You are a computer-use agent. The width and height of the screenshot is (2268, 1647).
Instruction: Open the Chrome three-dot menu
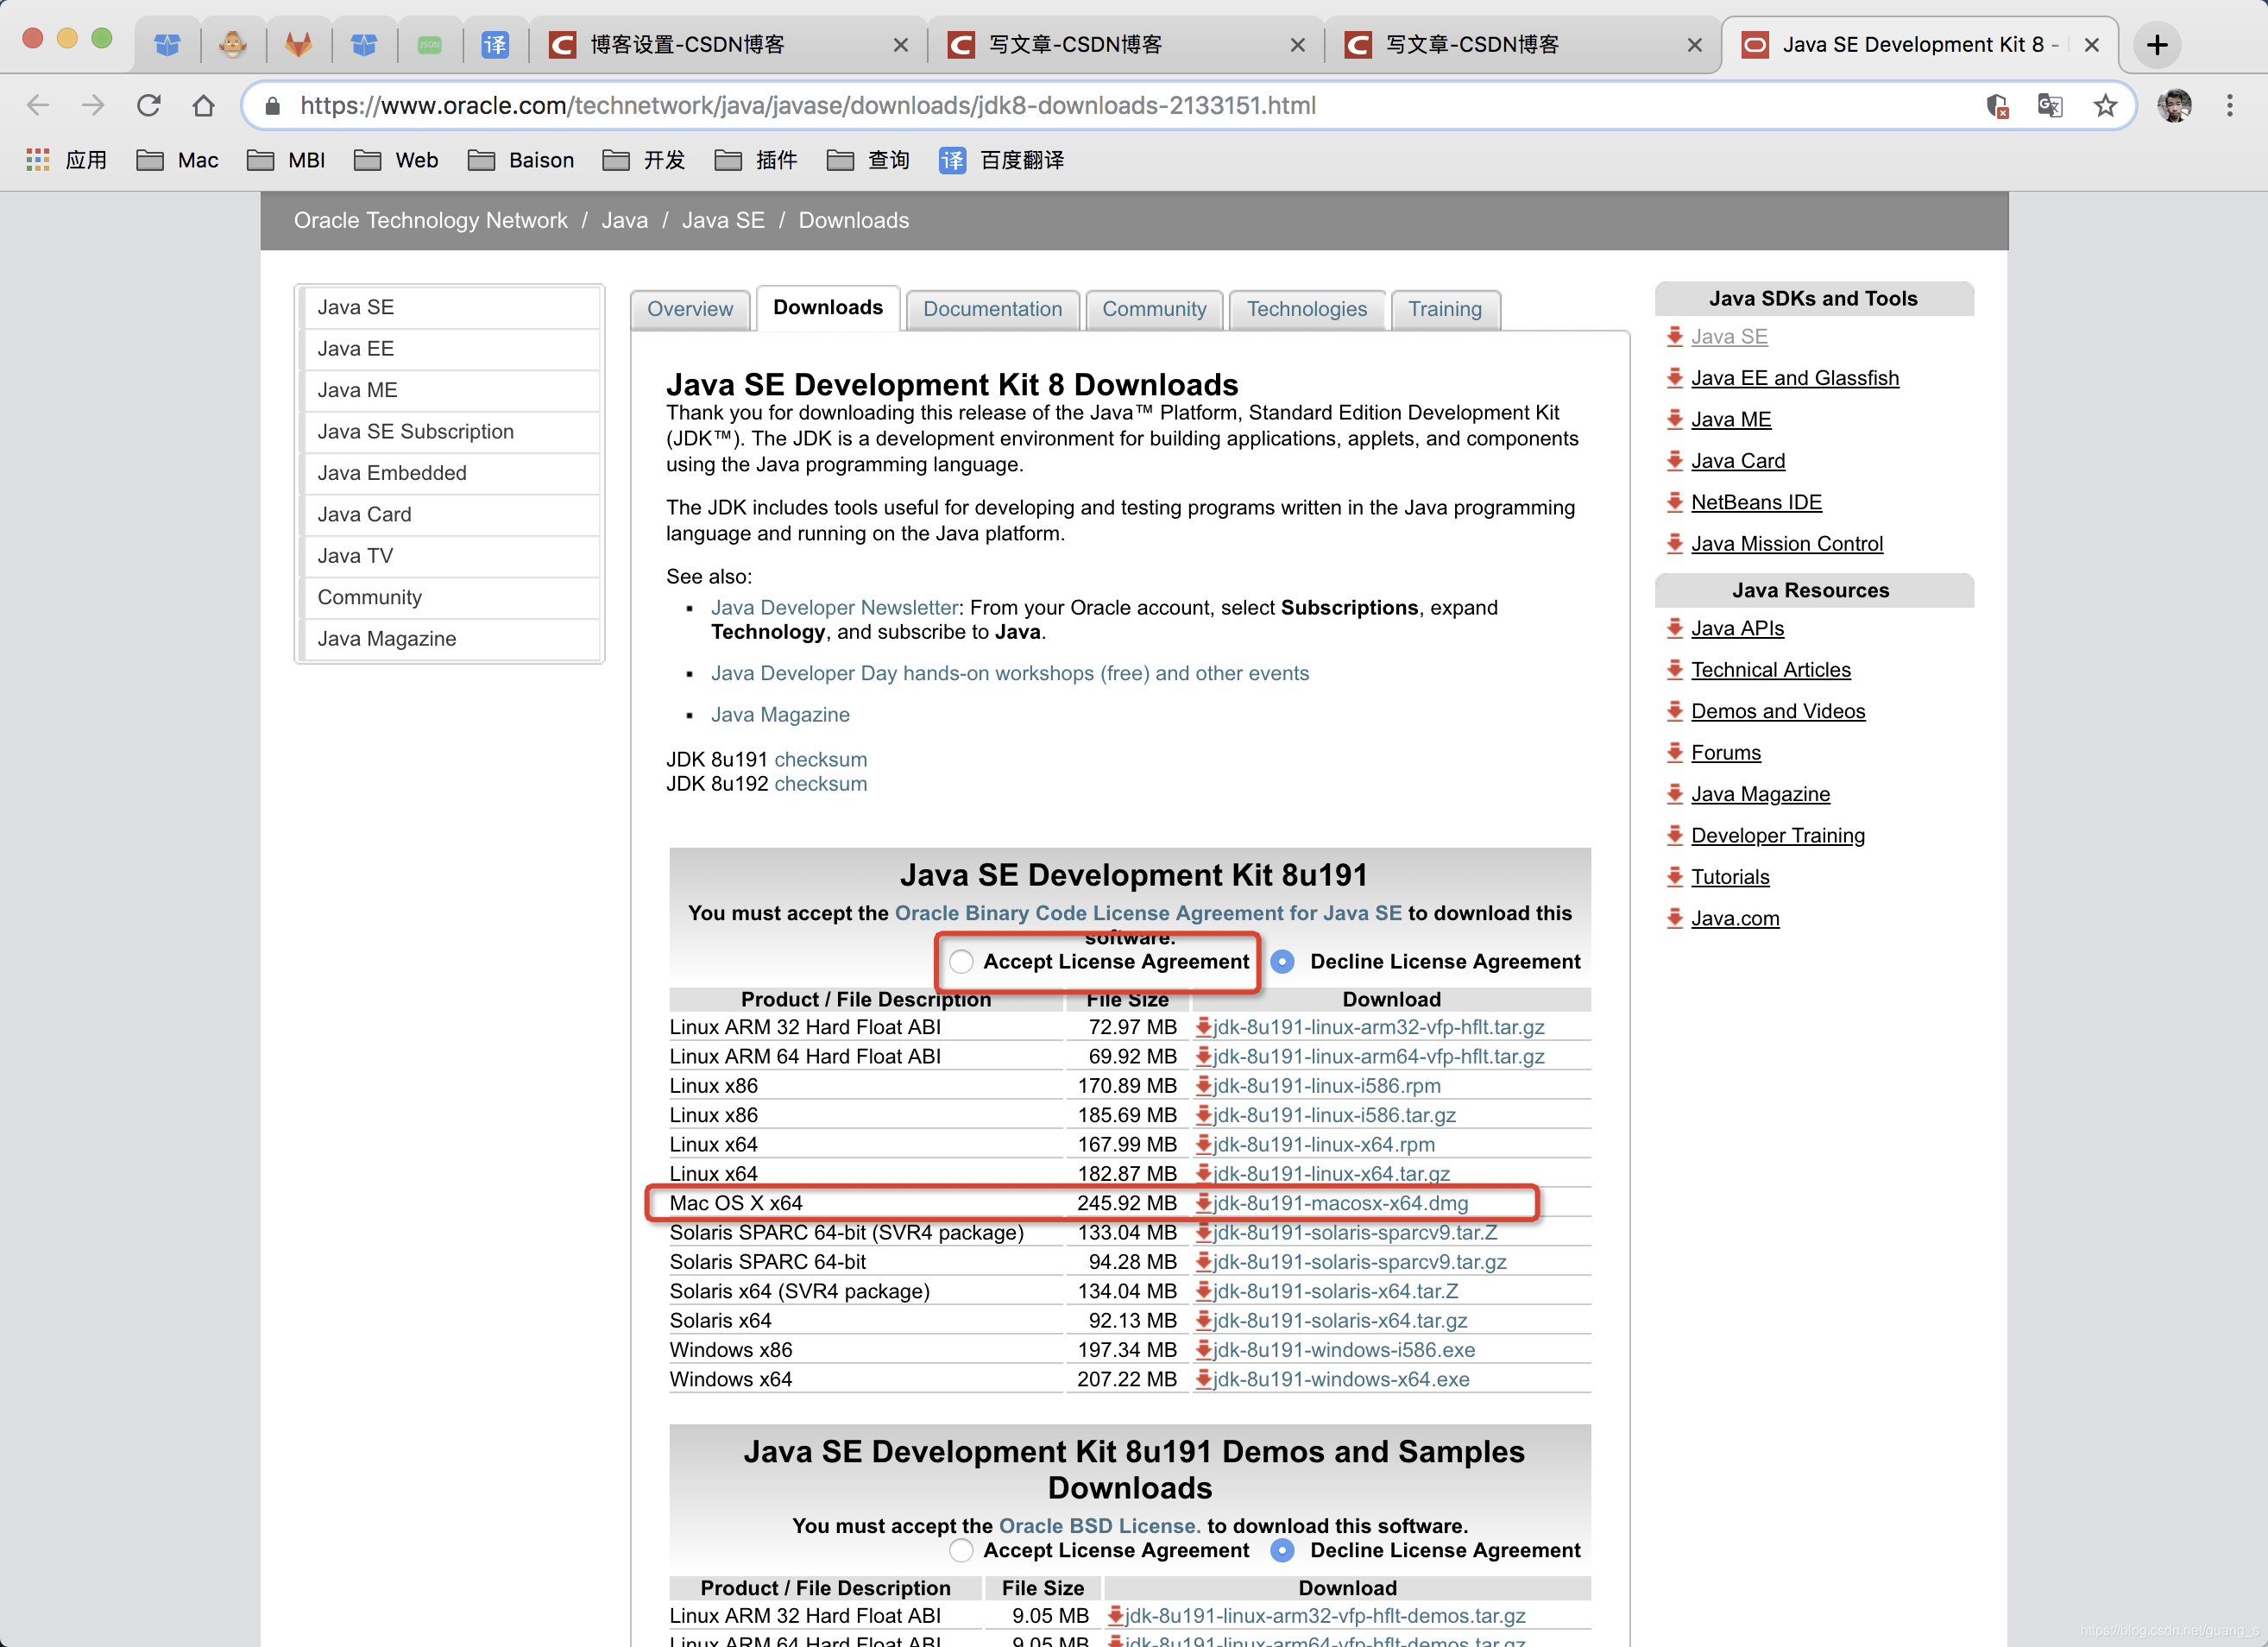pos(2229,105)
